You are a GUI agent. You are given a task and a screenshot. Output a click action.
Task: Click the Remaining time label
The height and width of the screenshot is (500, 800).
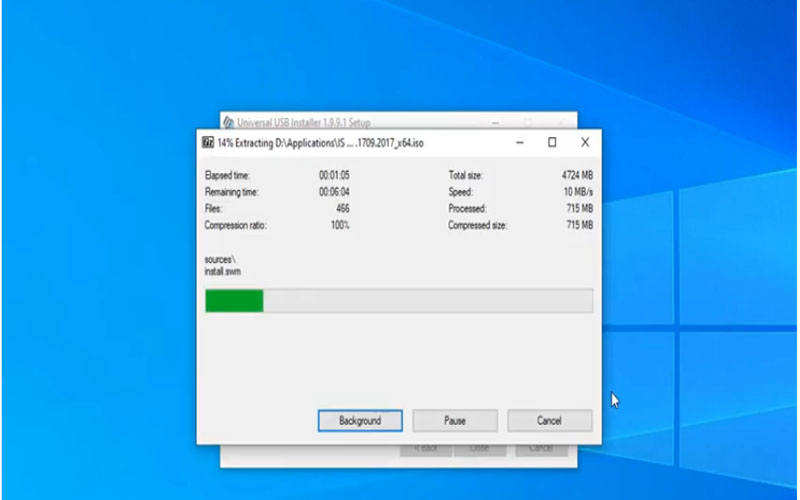(x=232, y=192)
